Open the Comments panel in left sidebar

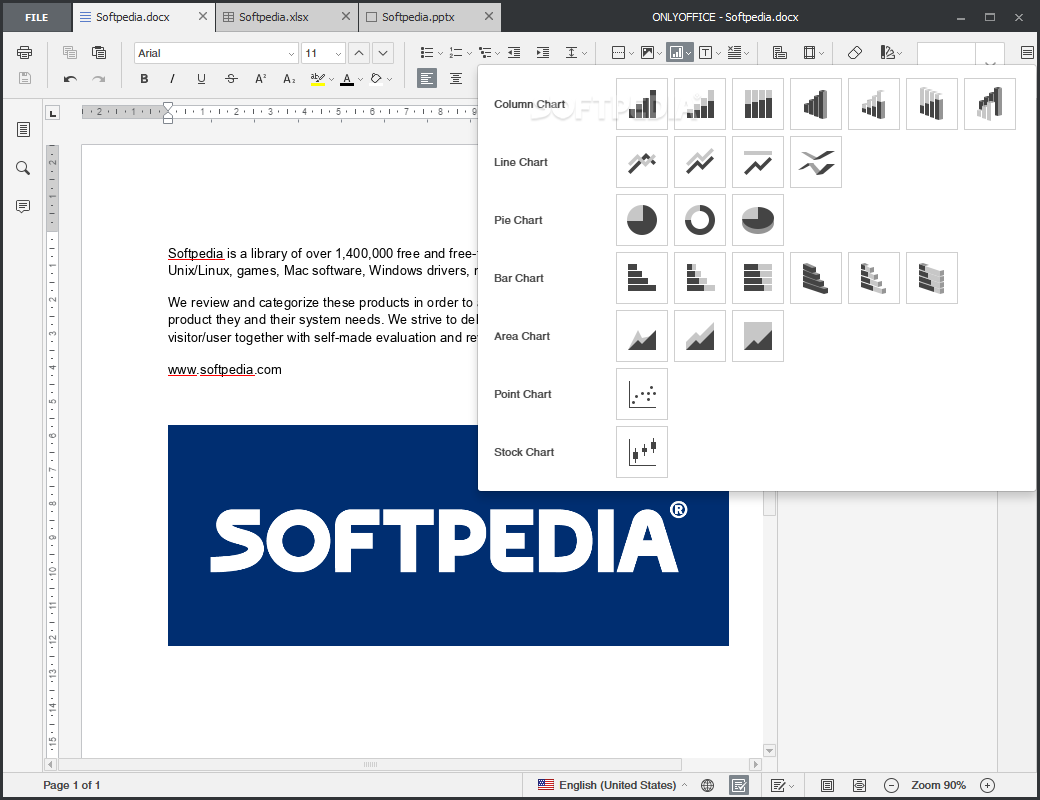point(23,206)
